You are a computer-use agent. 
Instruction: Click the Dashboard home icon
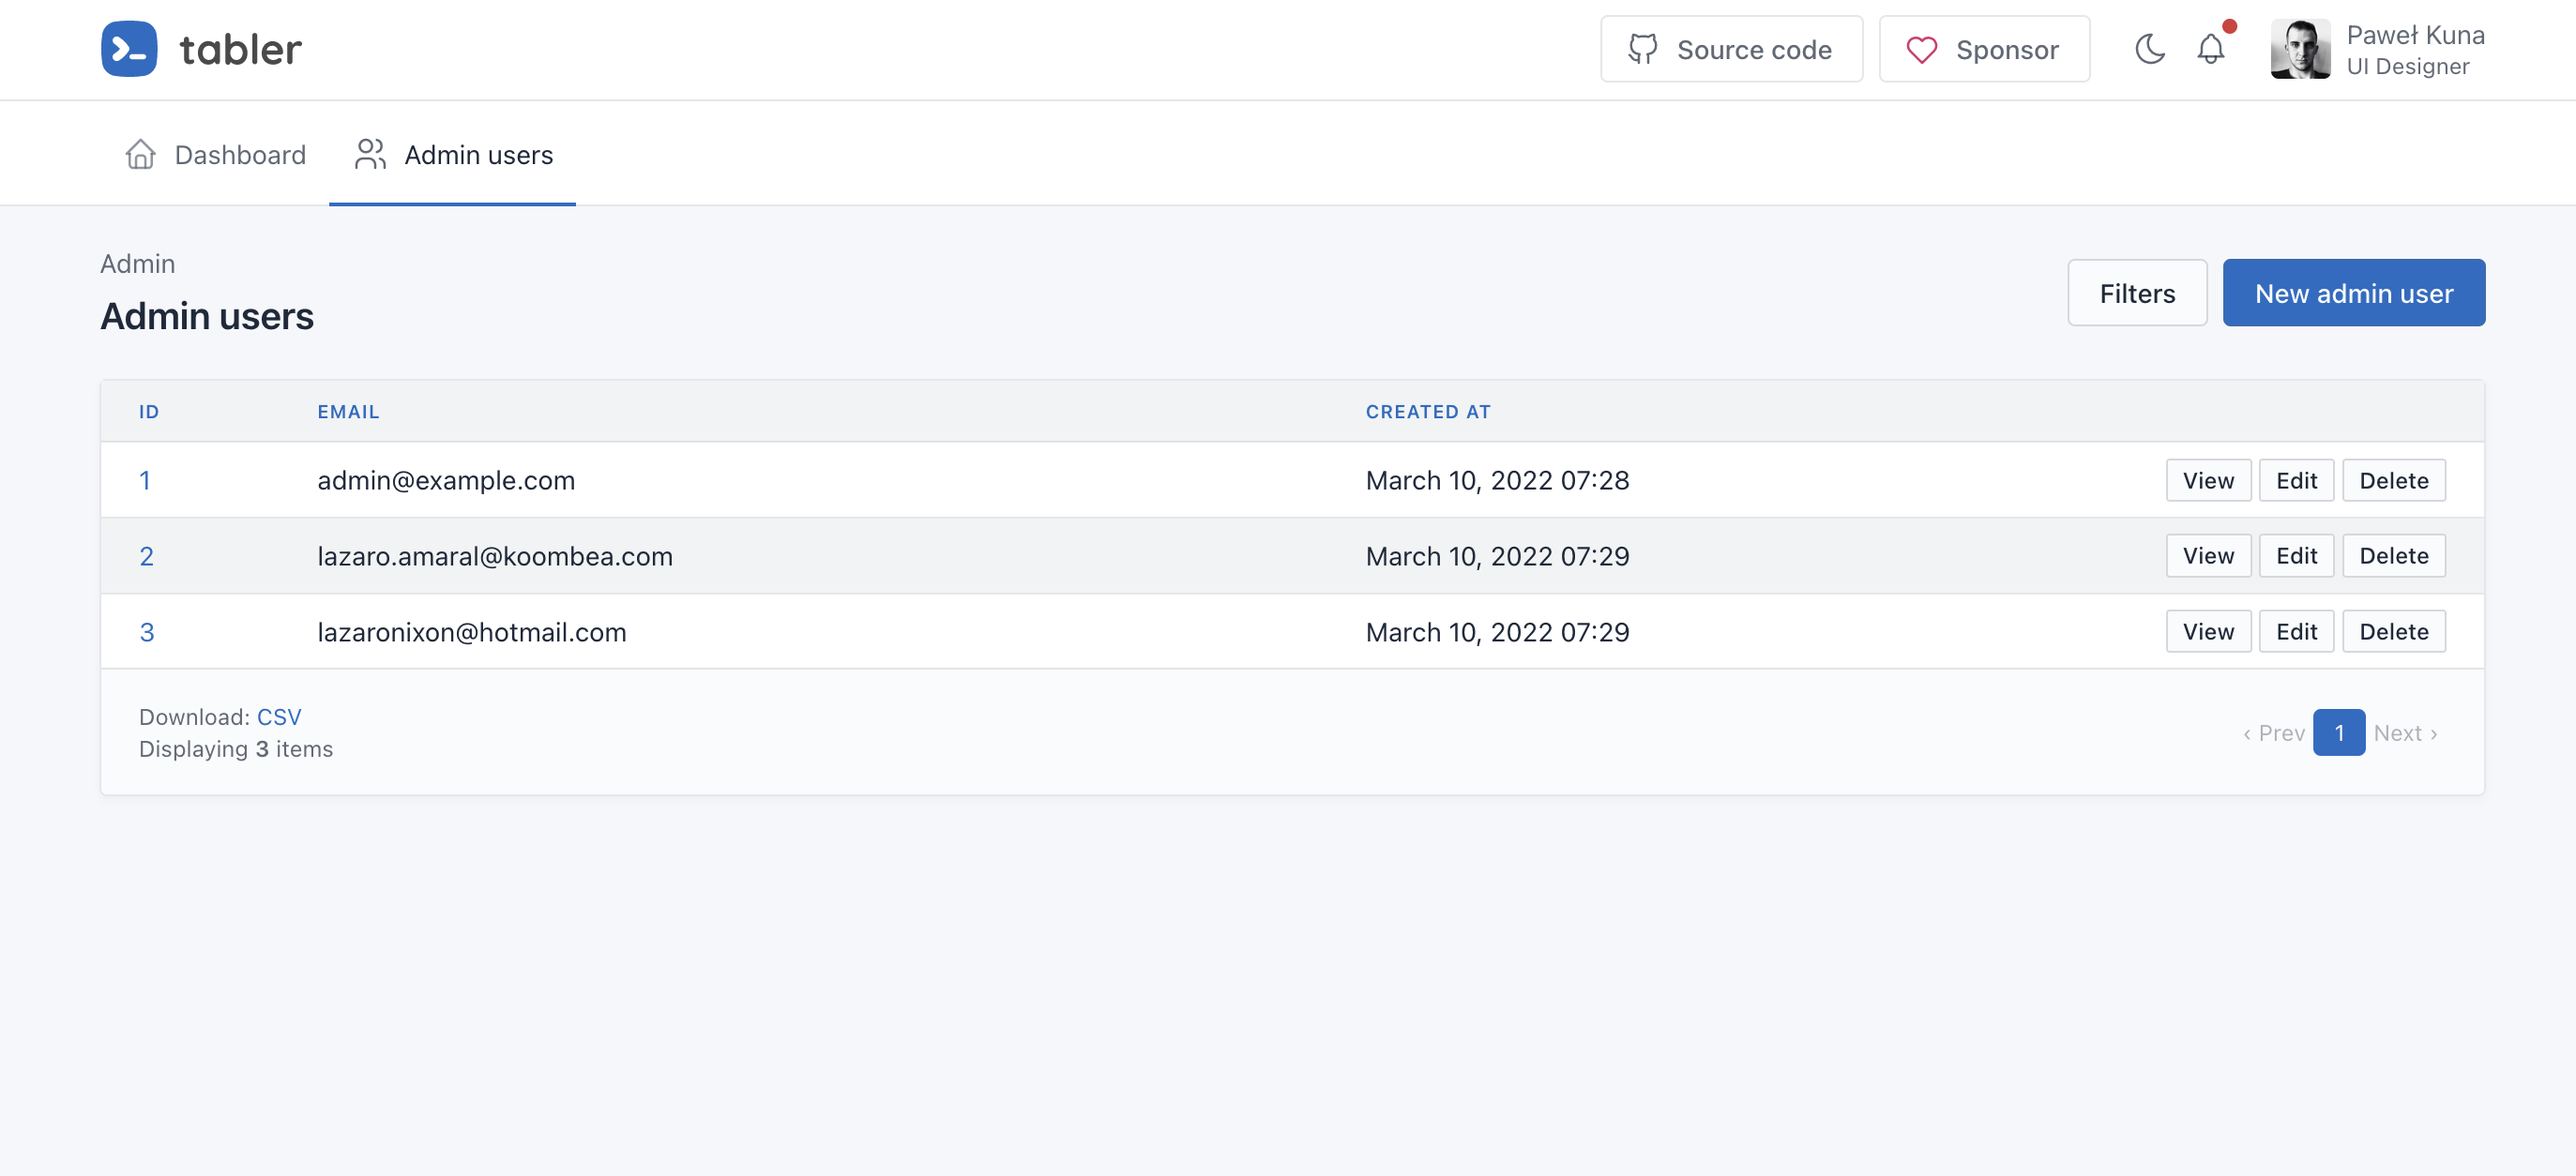140,155
